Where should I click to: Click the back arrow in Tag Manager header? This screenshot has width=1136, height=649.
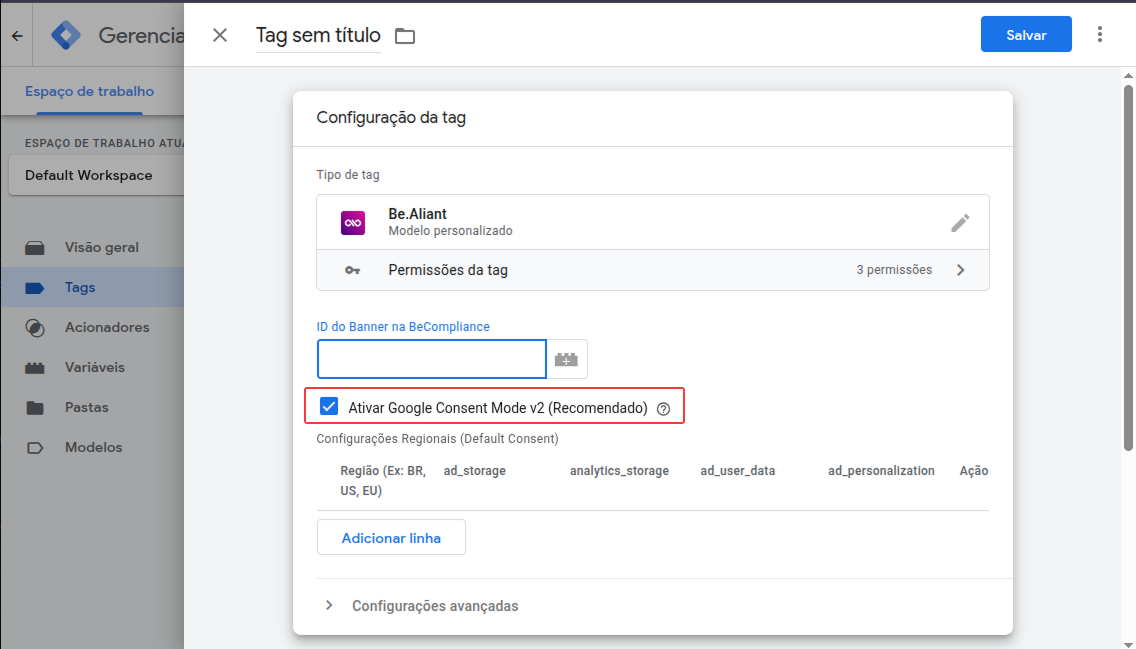(x=17, y=36)
